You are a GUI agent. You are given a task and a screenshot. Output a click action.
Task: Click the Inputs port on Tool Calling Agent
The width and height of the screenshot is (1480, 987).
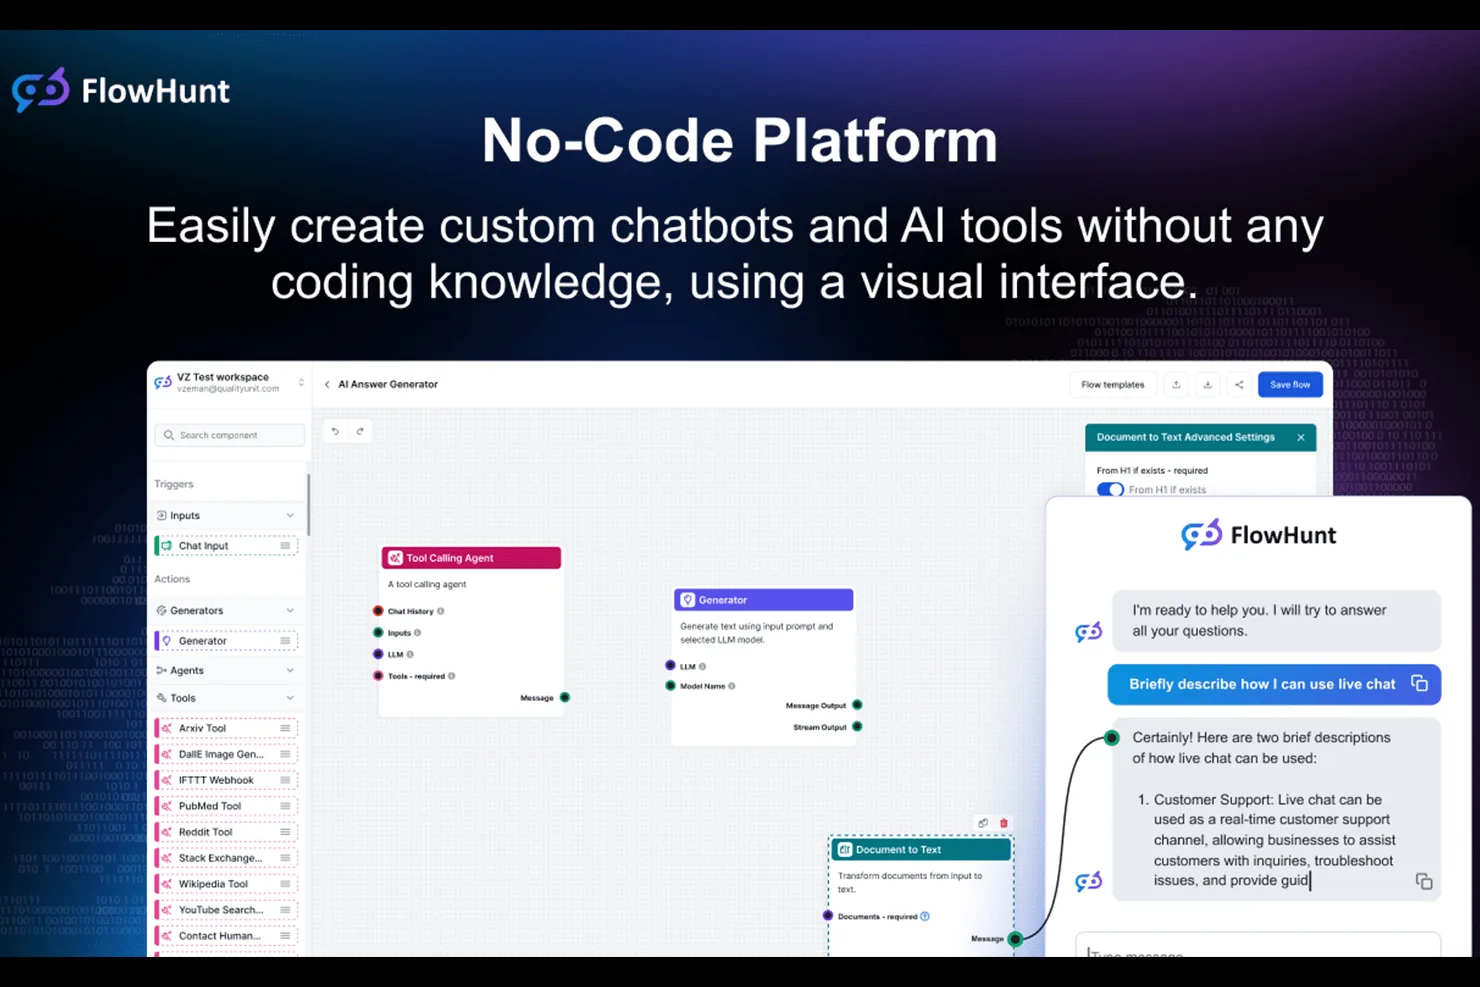(x=378, y=633)
